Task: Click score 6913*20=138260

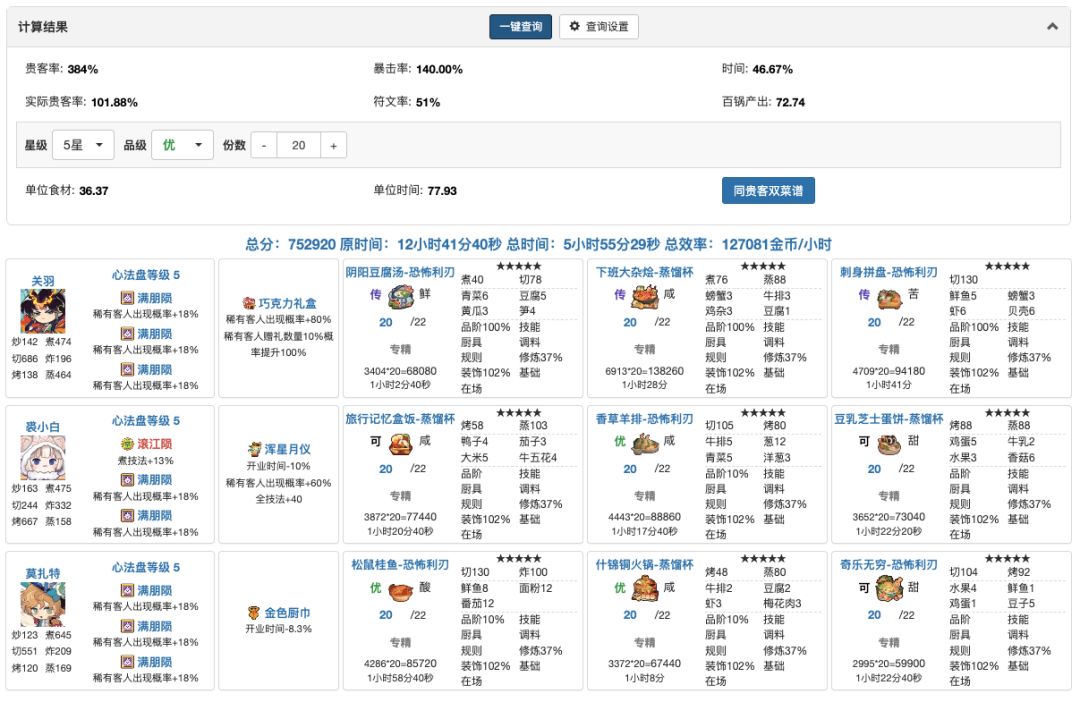Action: click(645, 371)
